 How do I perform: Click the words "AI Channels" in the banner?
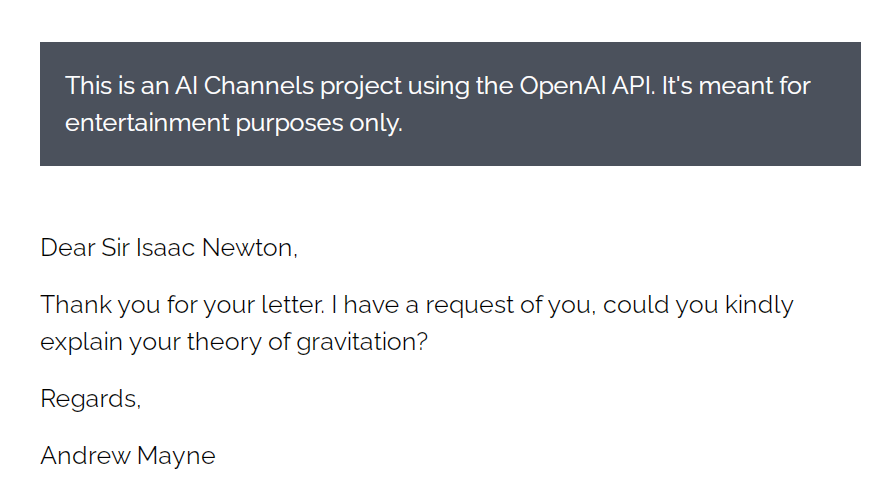click(x=244, y=86)
